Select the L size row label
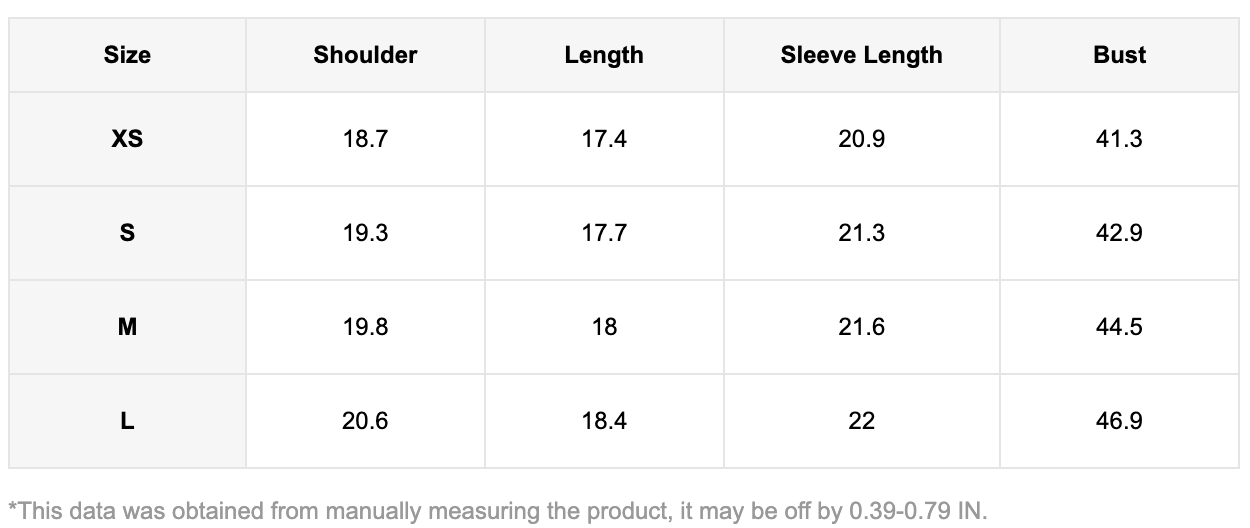This screenshot has width=1250, height=528. [127, 421]
